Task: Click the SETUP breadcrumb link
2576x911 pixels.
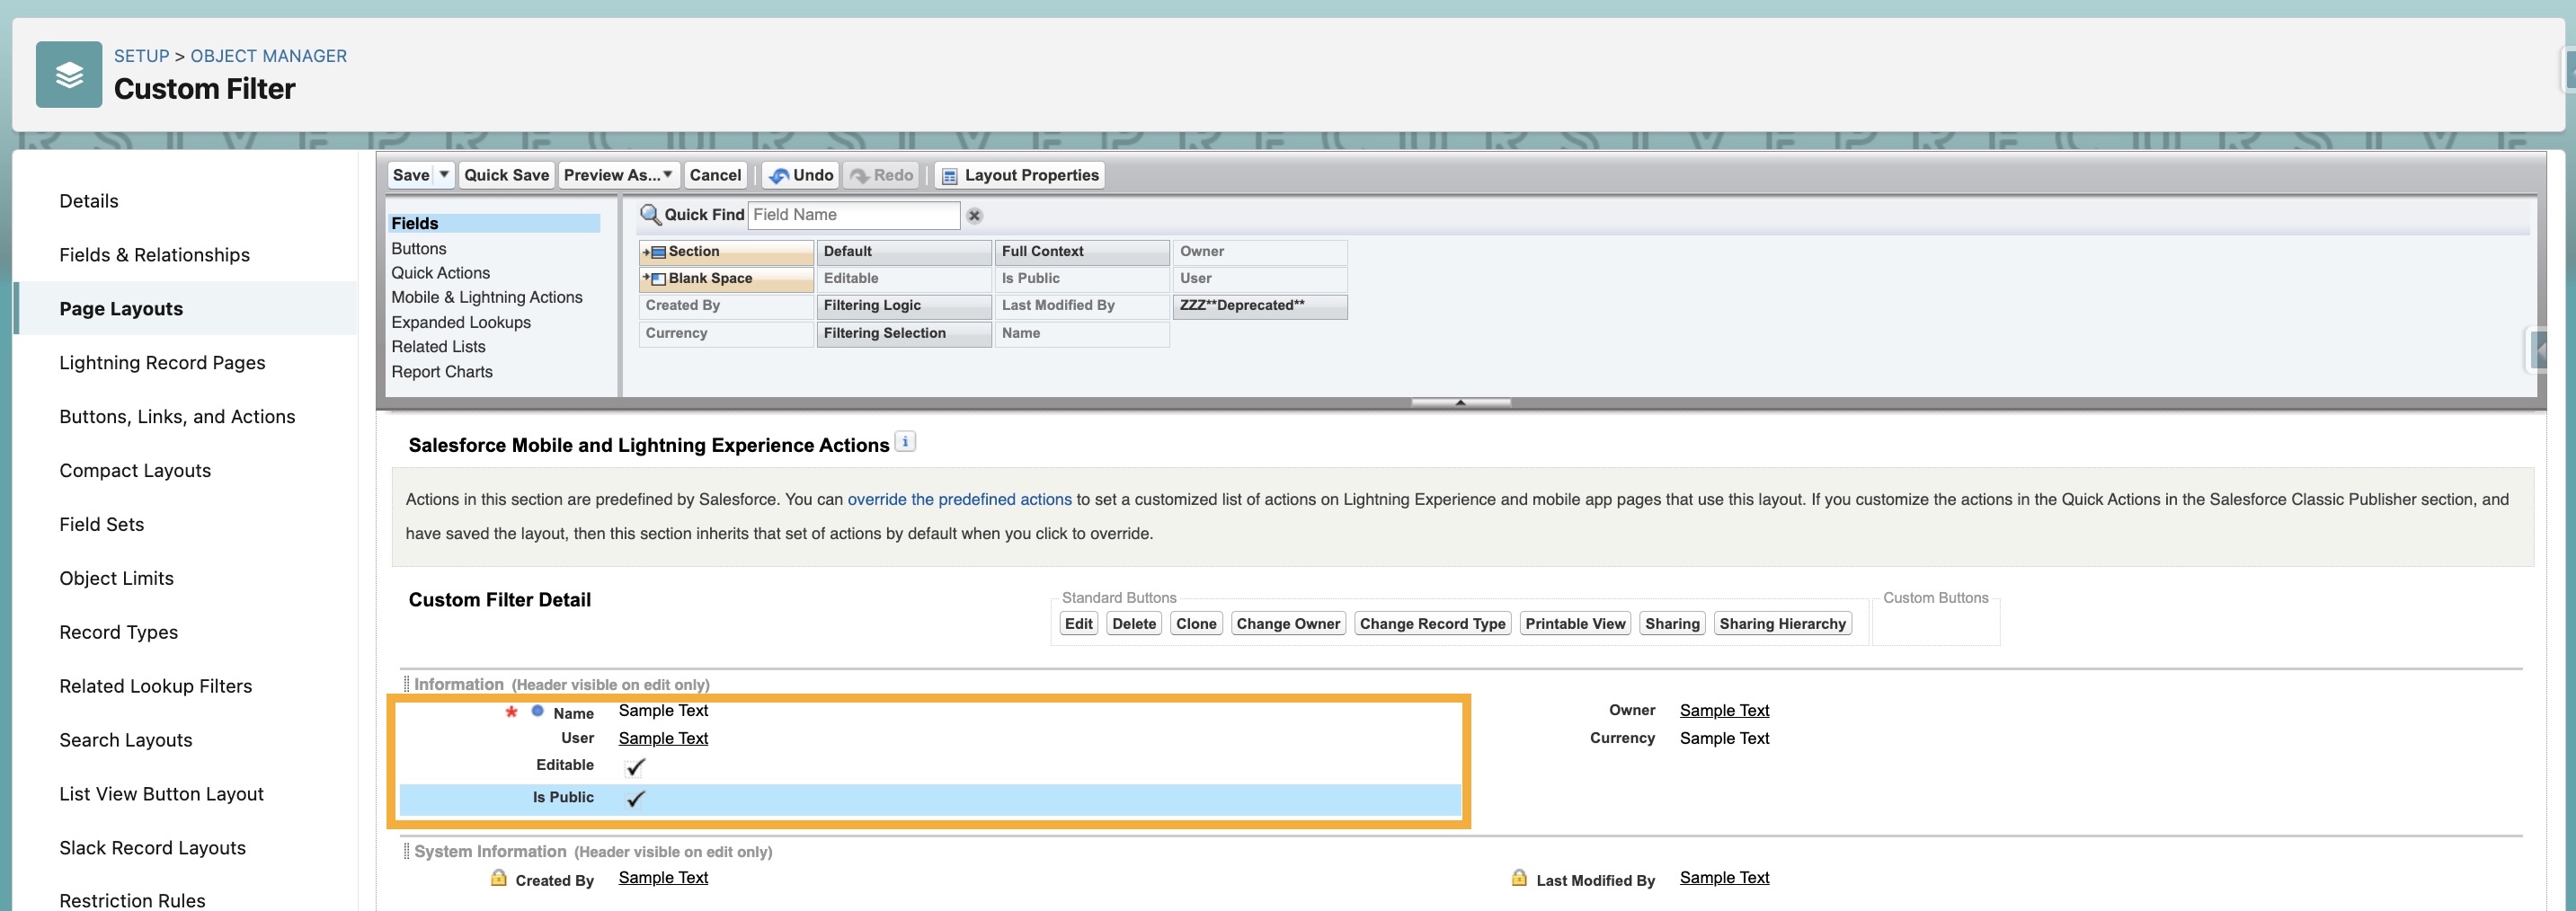Action: 141,56
